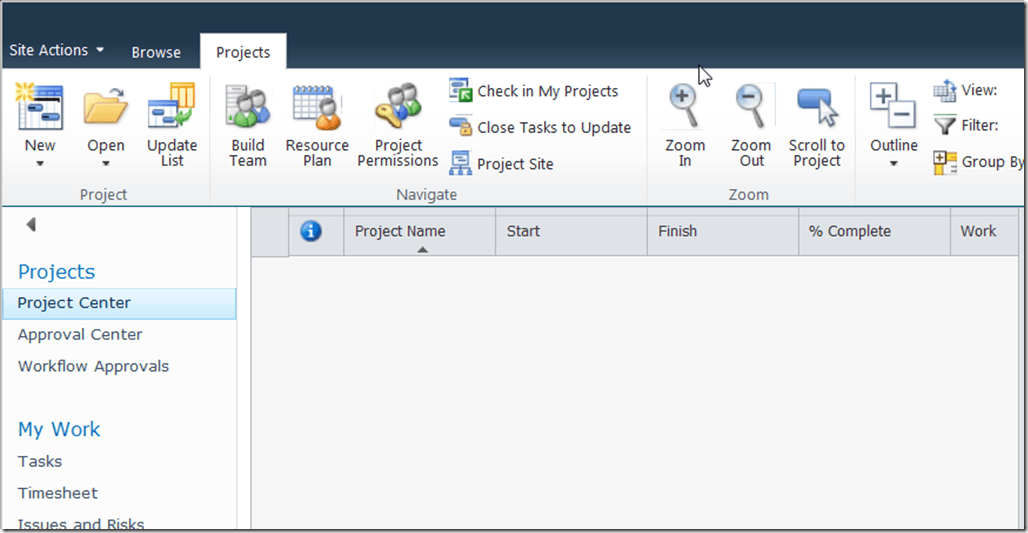
Task: Open the Site Actions menu
Action: (56, 50)
